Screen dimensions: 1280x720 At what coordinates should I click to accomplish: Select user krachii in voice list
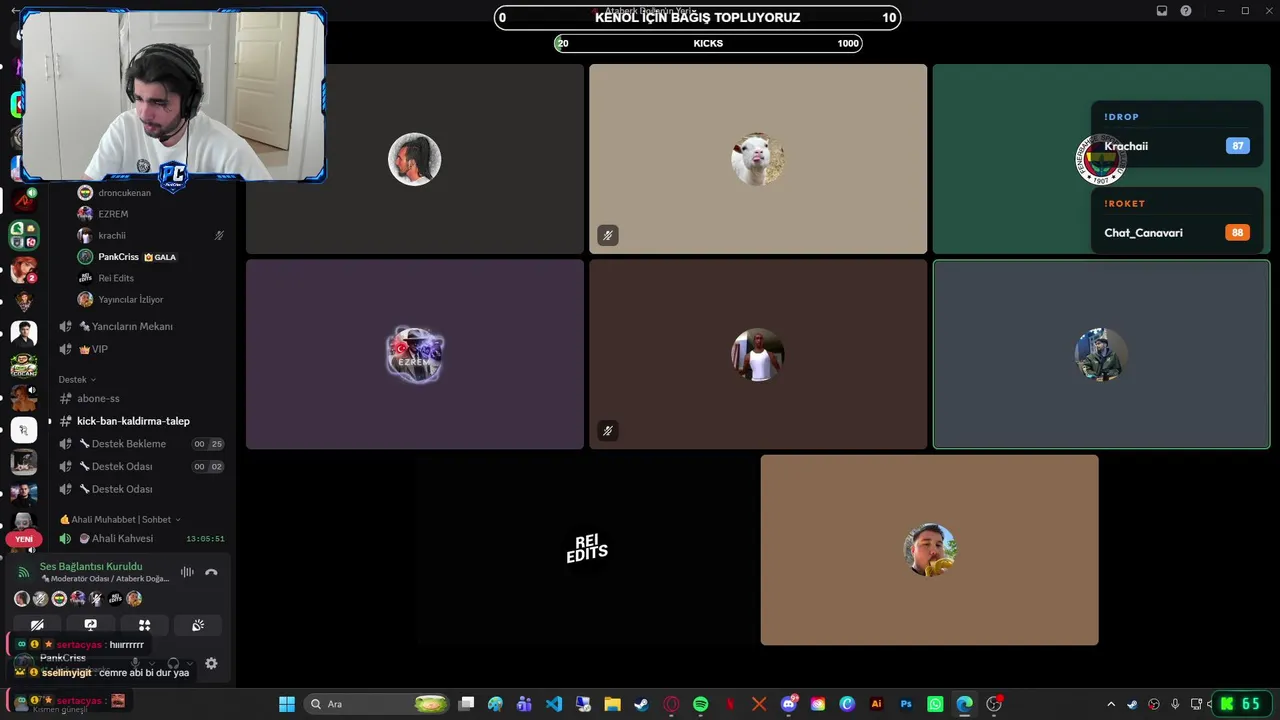pyautogui.click(x=150, y=235)
